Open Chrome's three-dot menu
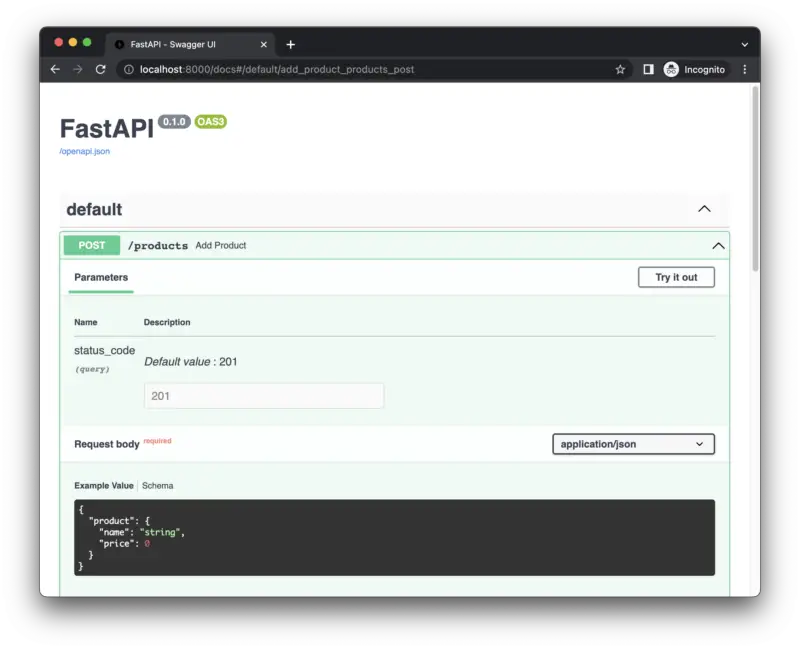Screen dimensions: 800x649 pos(744,69)
